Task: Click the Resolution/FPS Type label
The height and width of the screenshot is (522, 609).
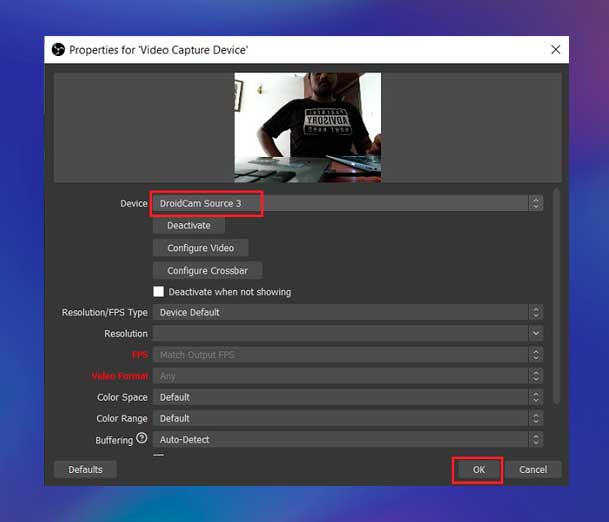Action: (x=104, y=313)
